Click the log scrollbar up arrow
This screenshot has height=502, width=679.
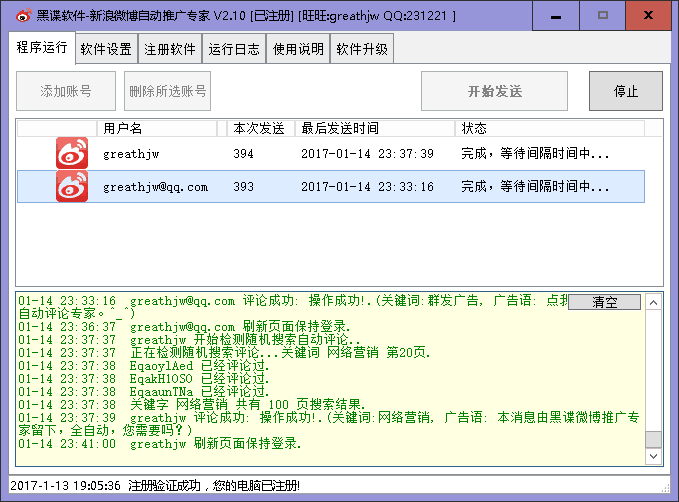point(653,302)
